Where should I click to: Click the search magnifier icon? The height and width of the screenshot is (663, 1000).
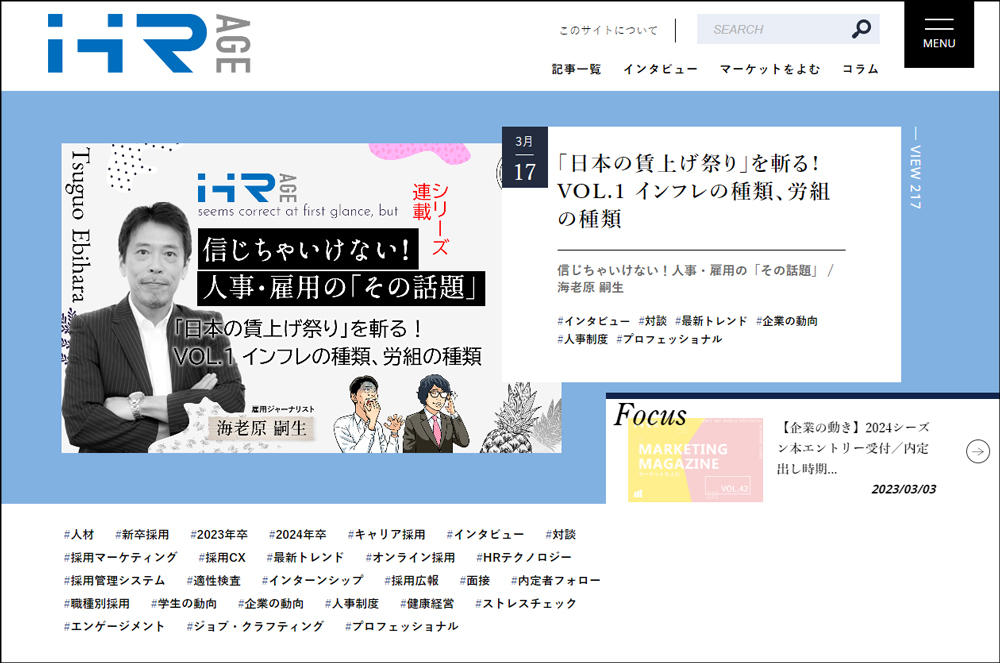point(861,29)
